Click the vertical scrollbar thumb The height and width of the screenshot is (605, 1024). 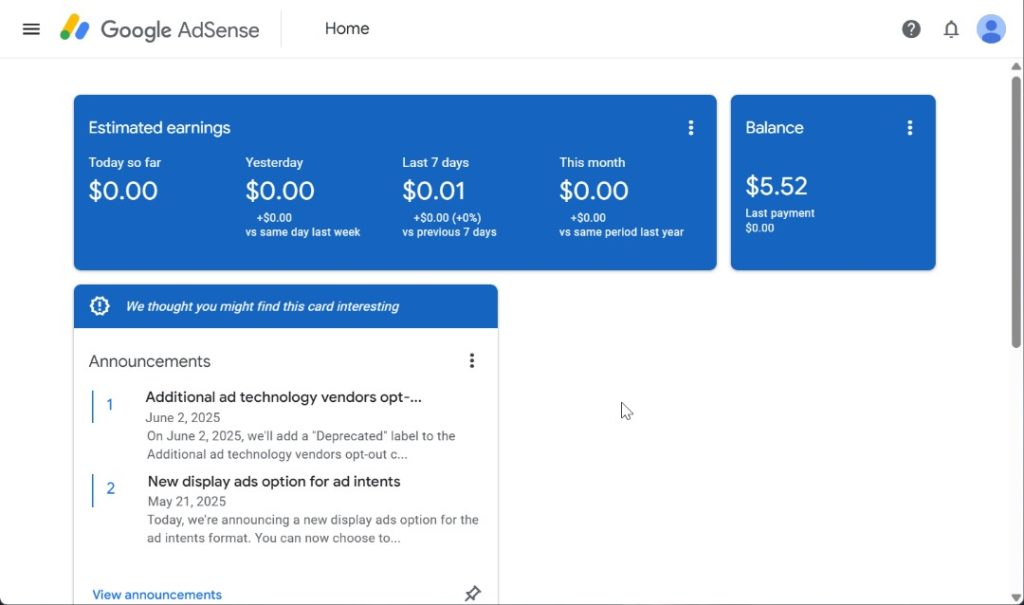tap(1016, 210)
